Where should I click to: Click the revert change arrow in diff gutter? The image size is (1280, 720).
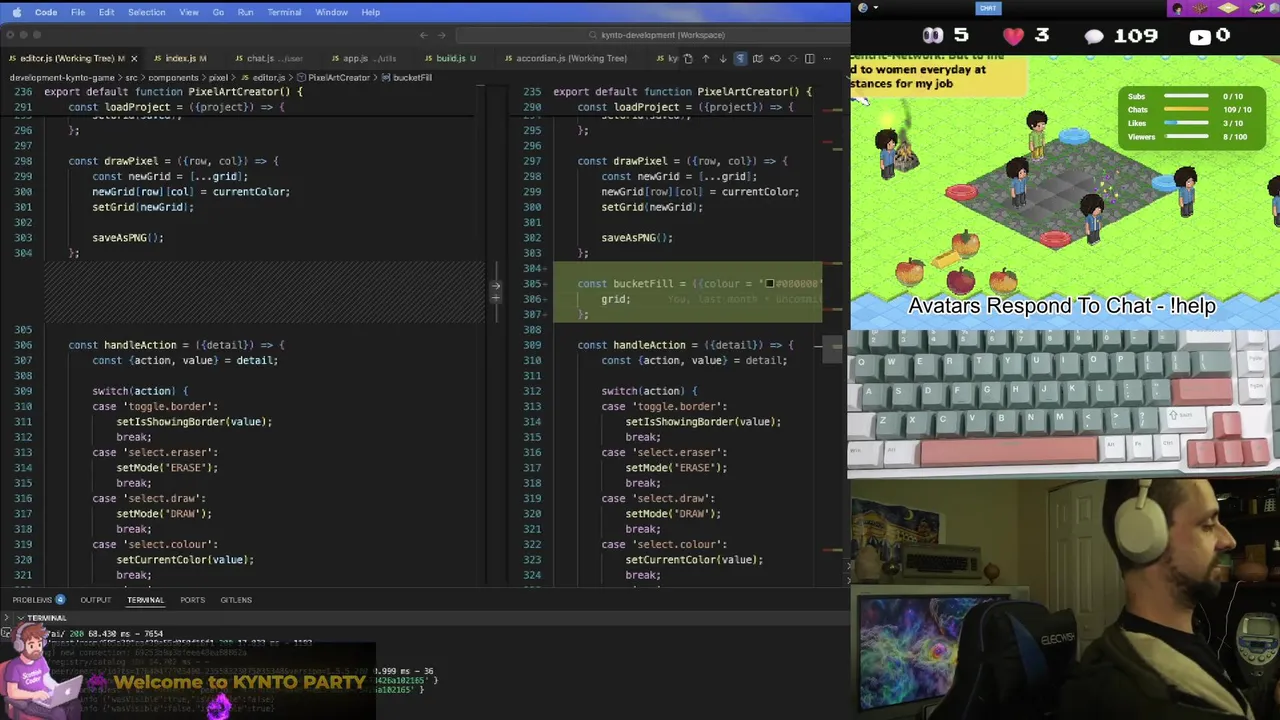pyautogui.click(x=495, y=287)
